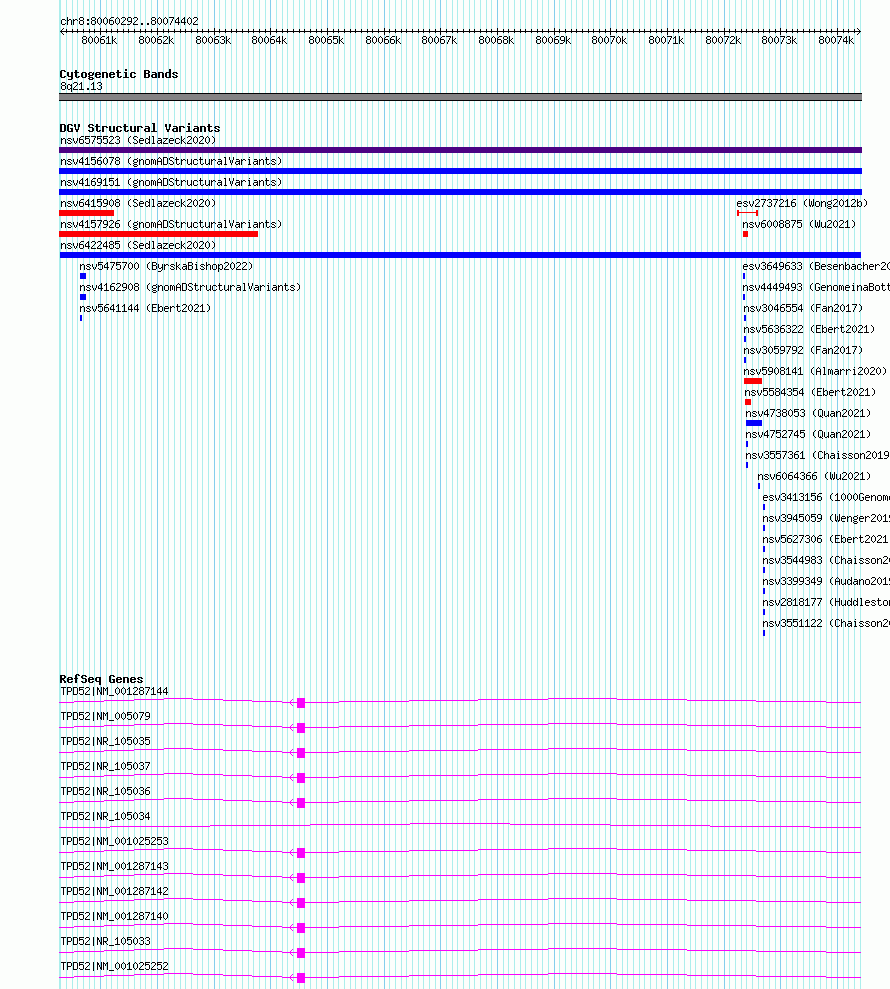Click the 80074k ruler tick label
Image resolution: width=890 pixels, height=989 pixels.
pyautogui.click(x=836, y=40)
